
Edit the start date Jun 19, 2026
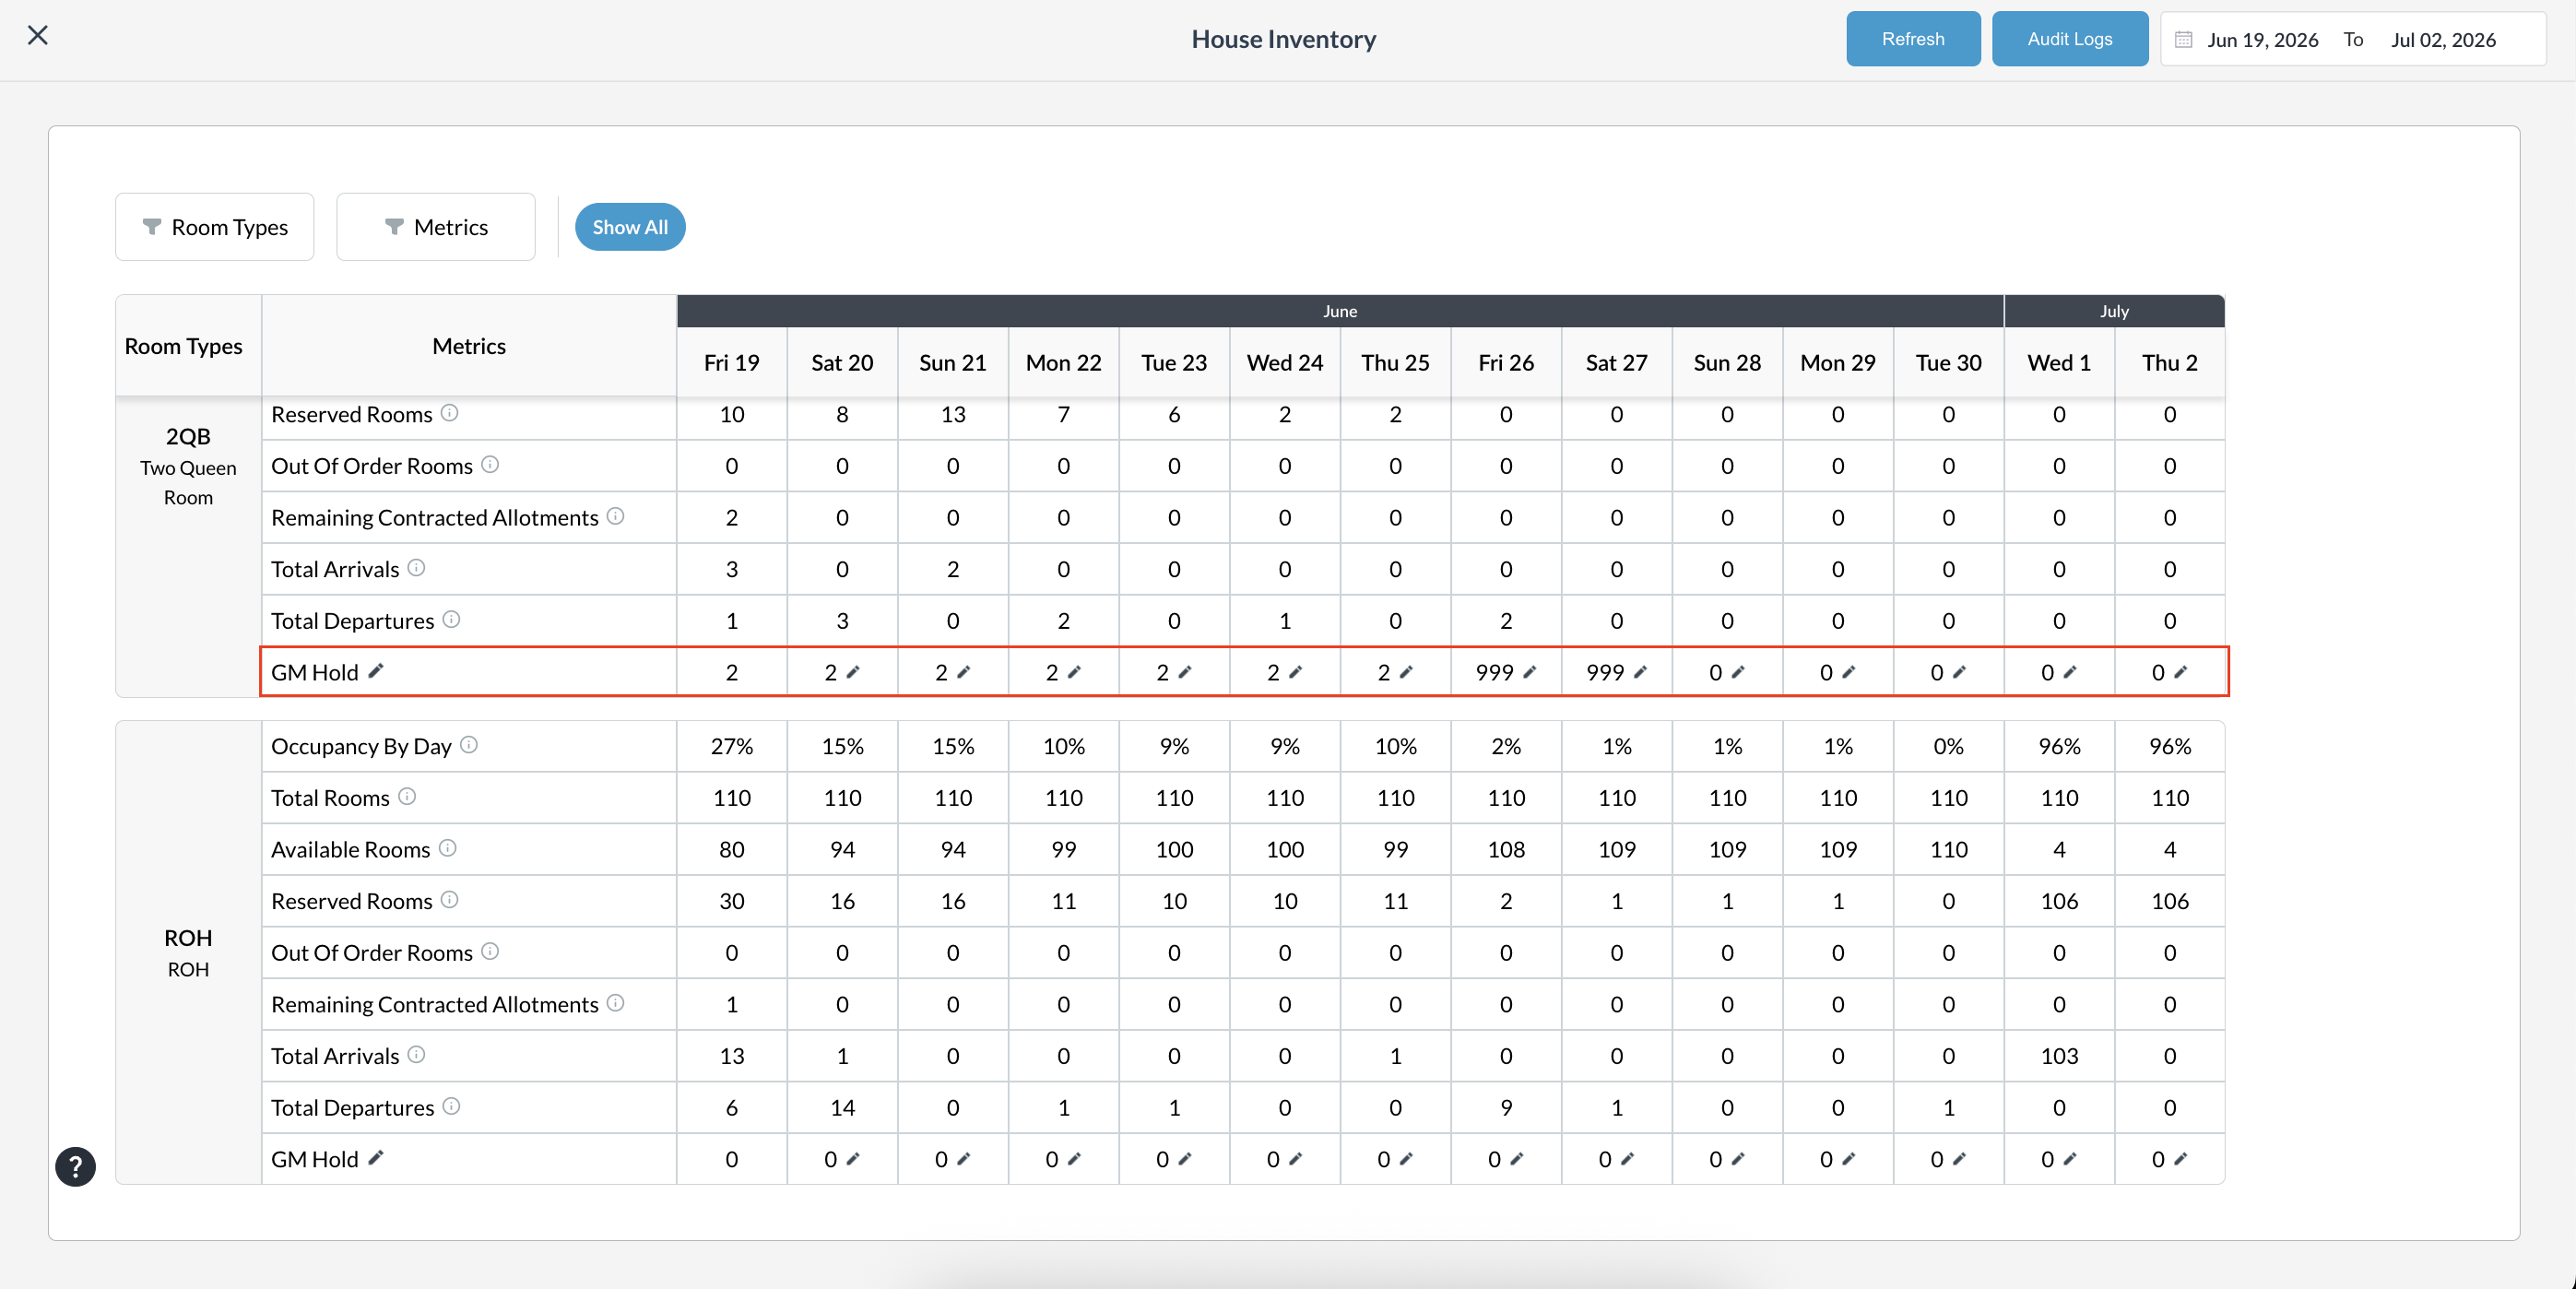2262,40
